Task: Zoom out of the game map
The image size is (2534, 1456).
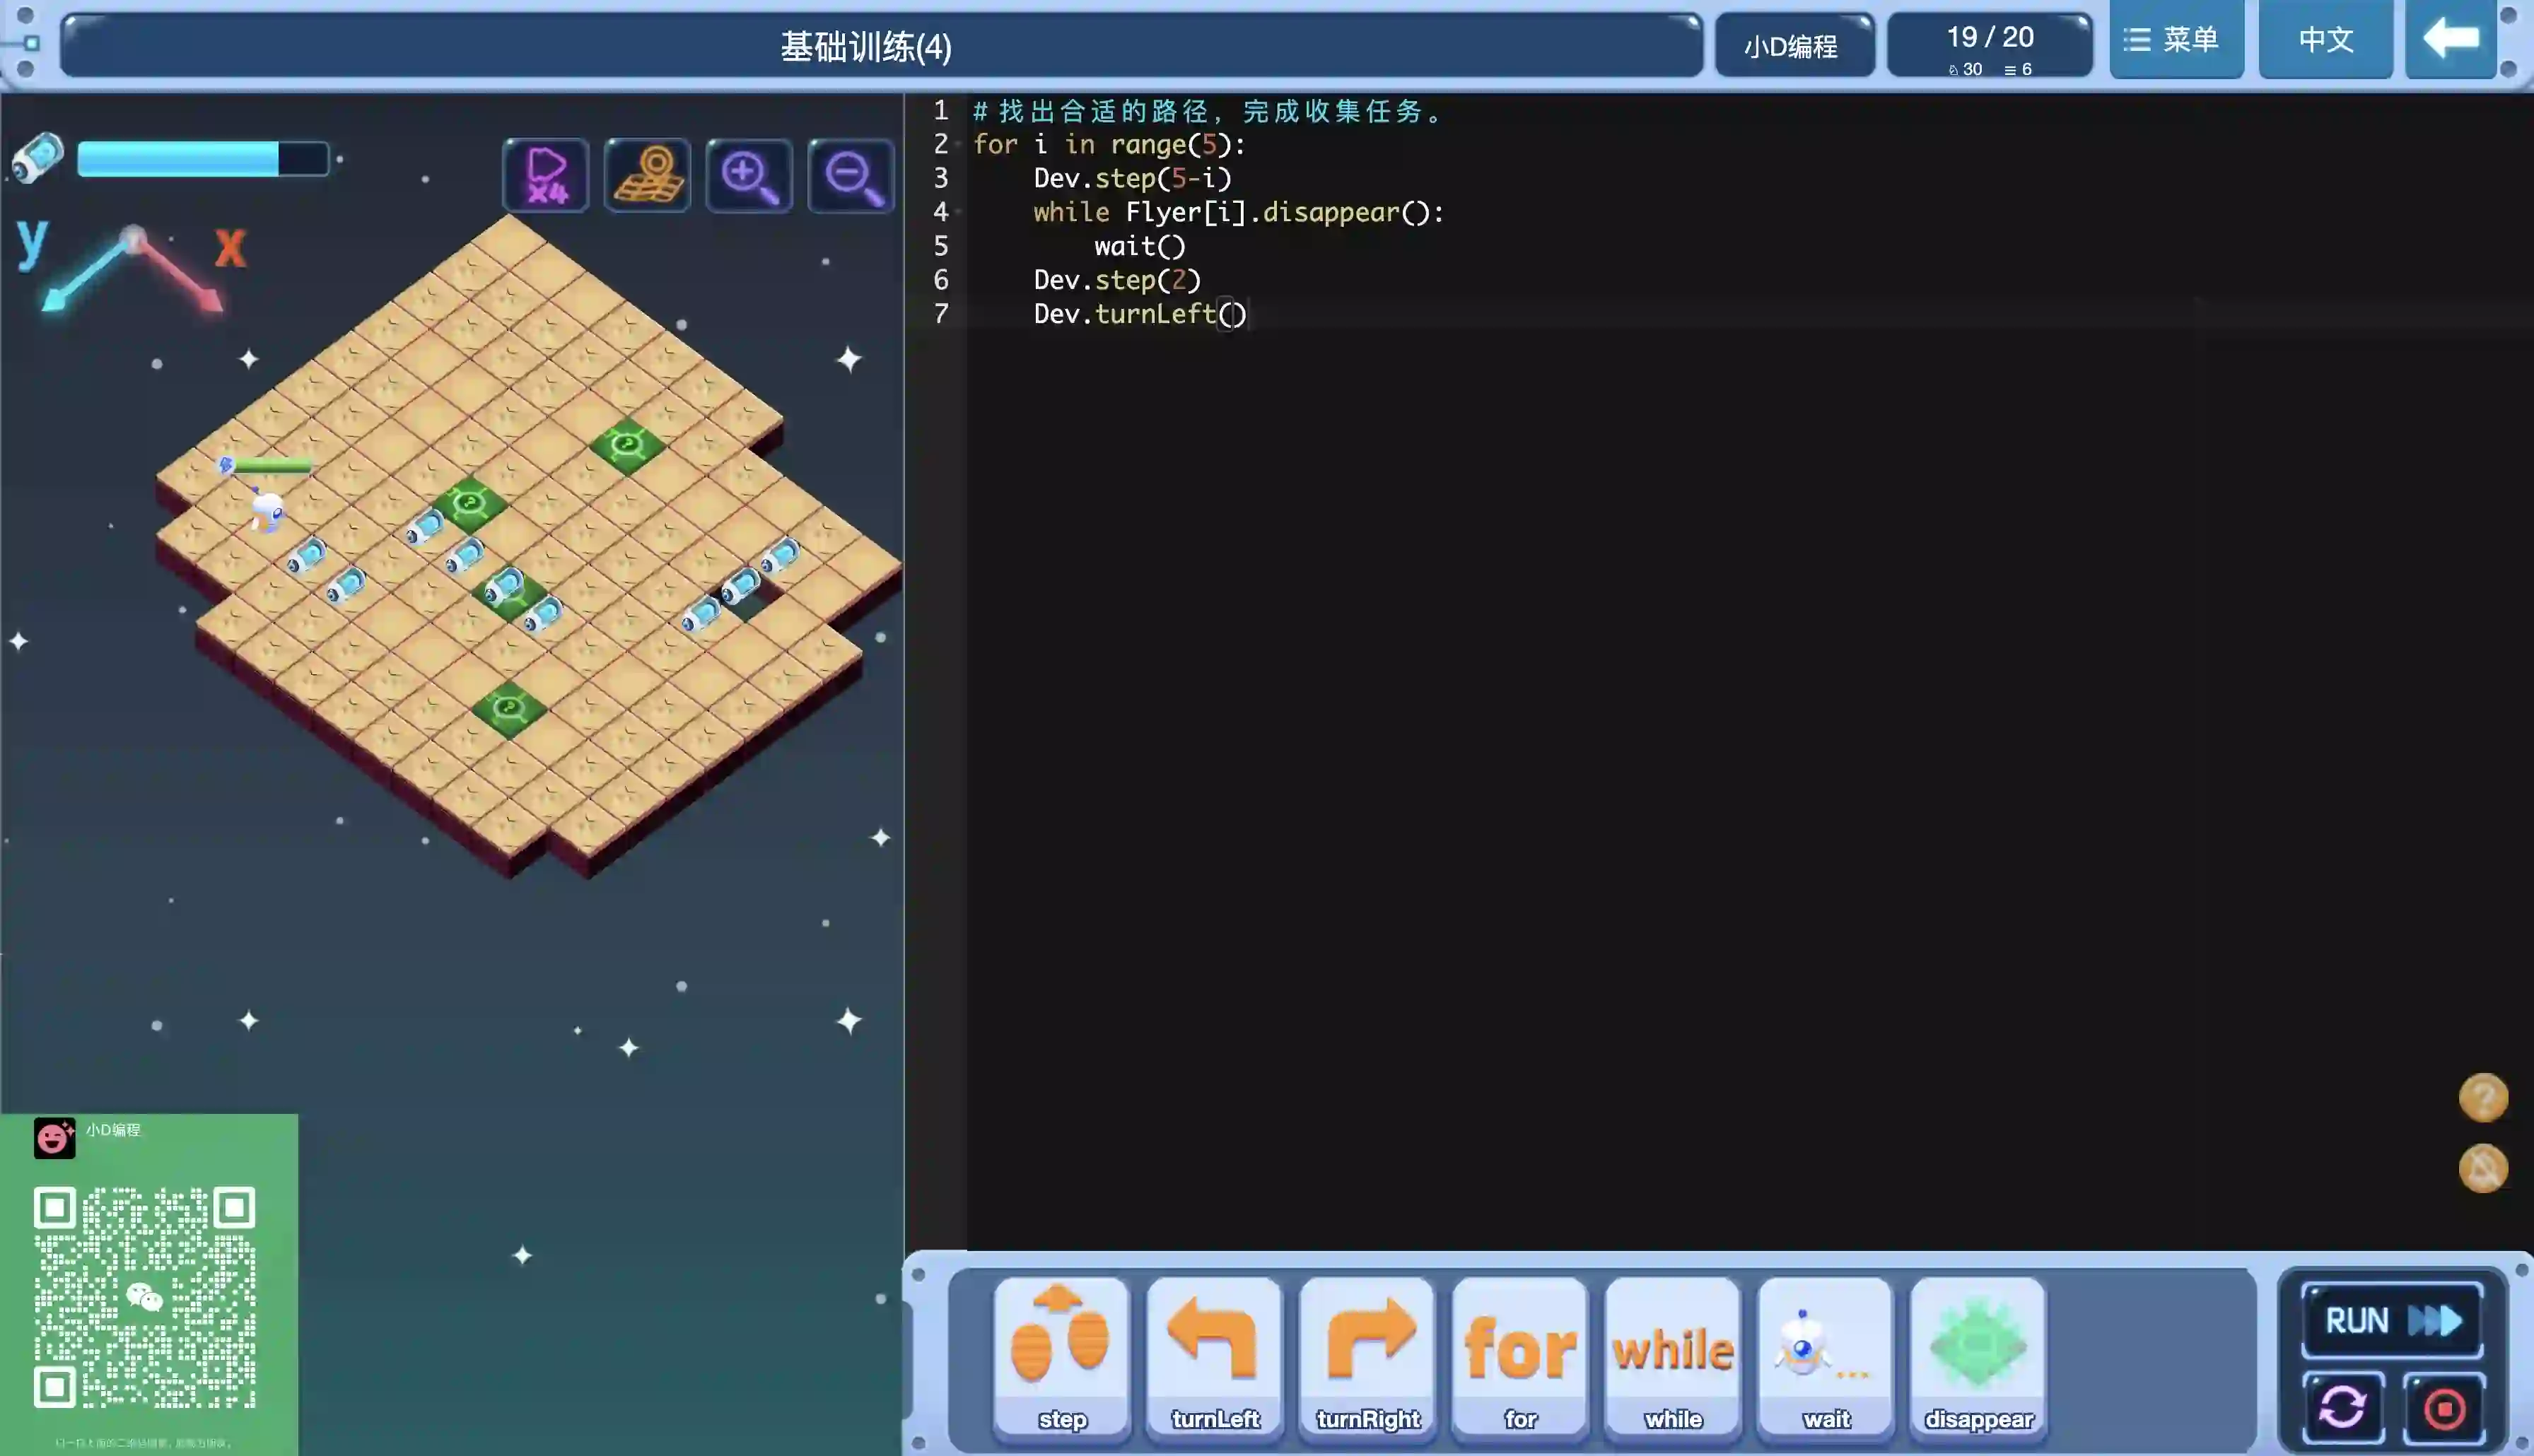Action: coord(851,176)
